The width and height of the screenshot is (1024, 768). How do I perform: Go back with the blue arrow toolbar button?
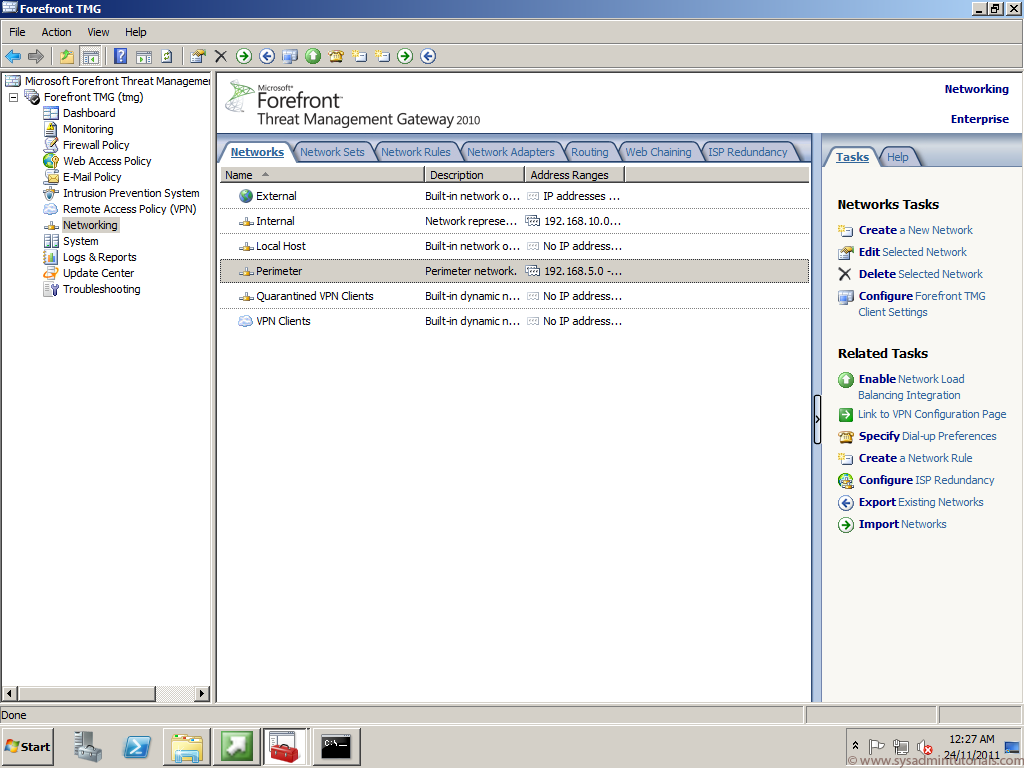pyautogui.click(x=13, y=56)
